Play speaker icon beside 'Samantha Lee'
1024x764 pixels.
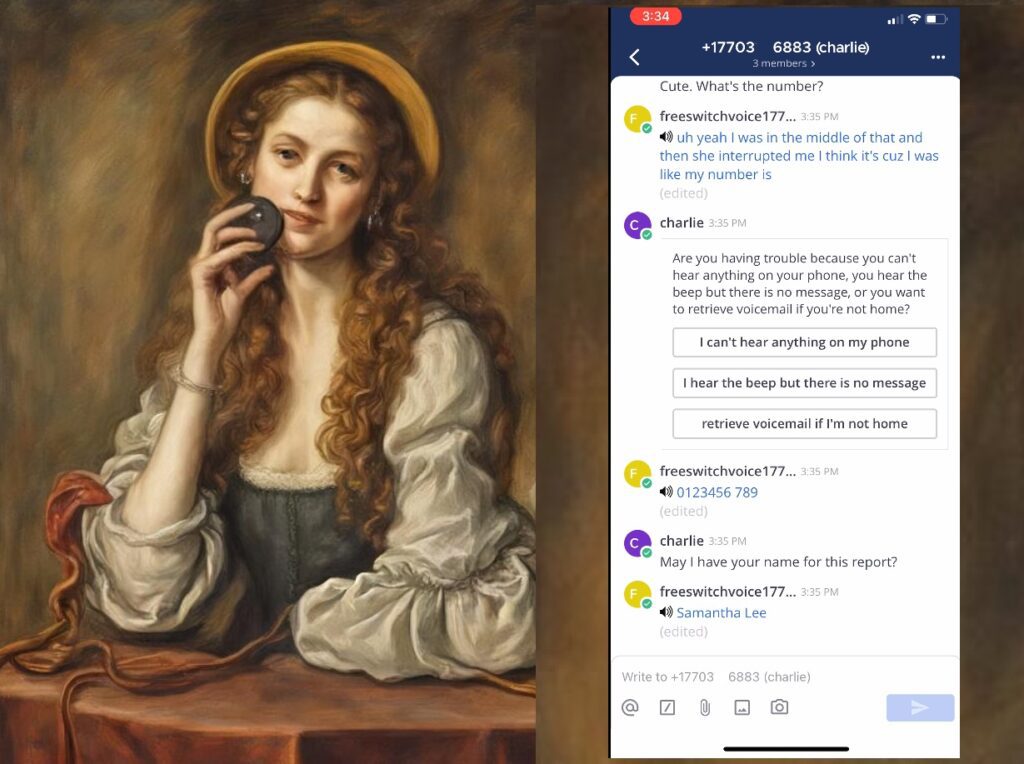666,612
